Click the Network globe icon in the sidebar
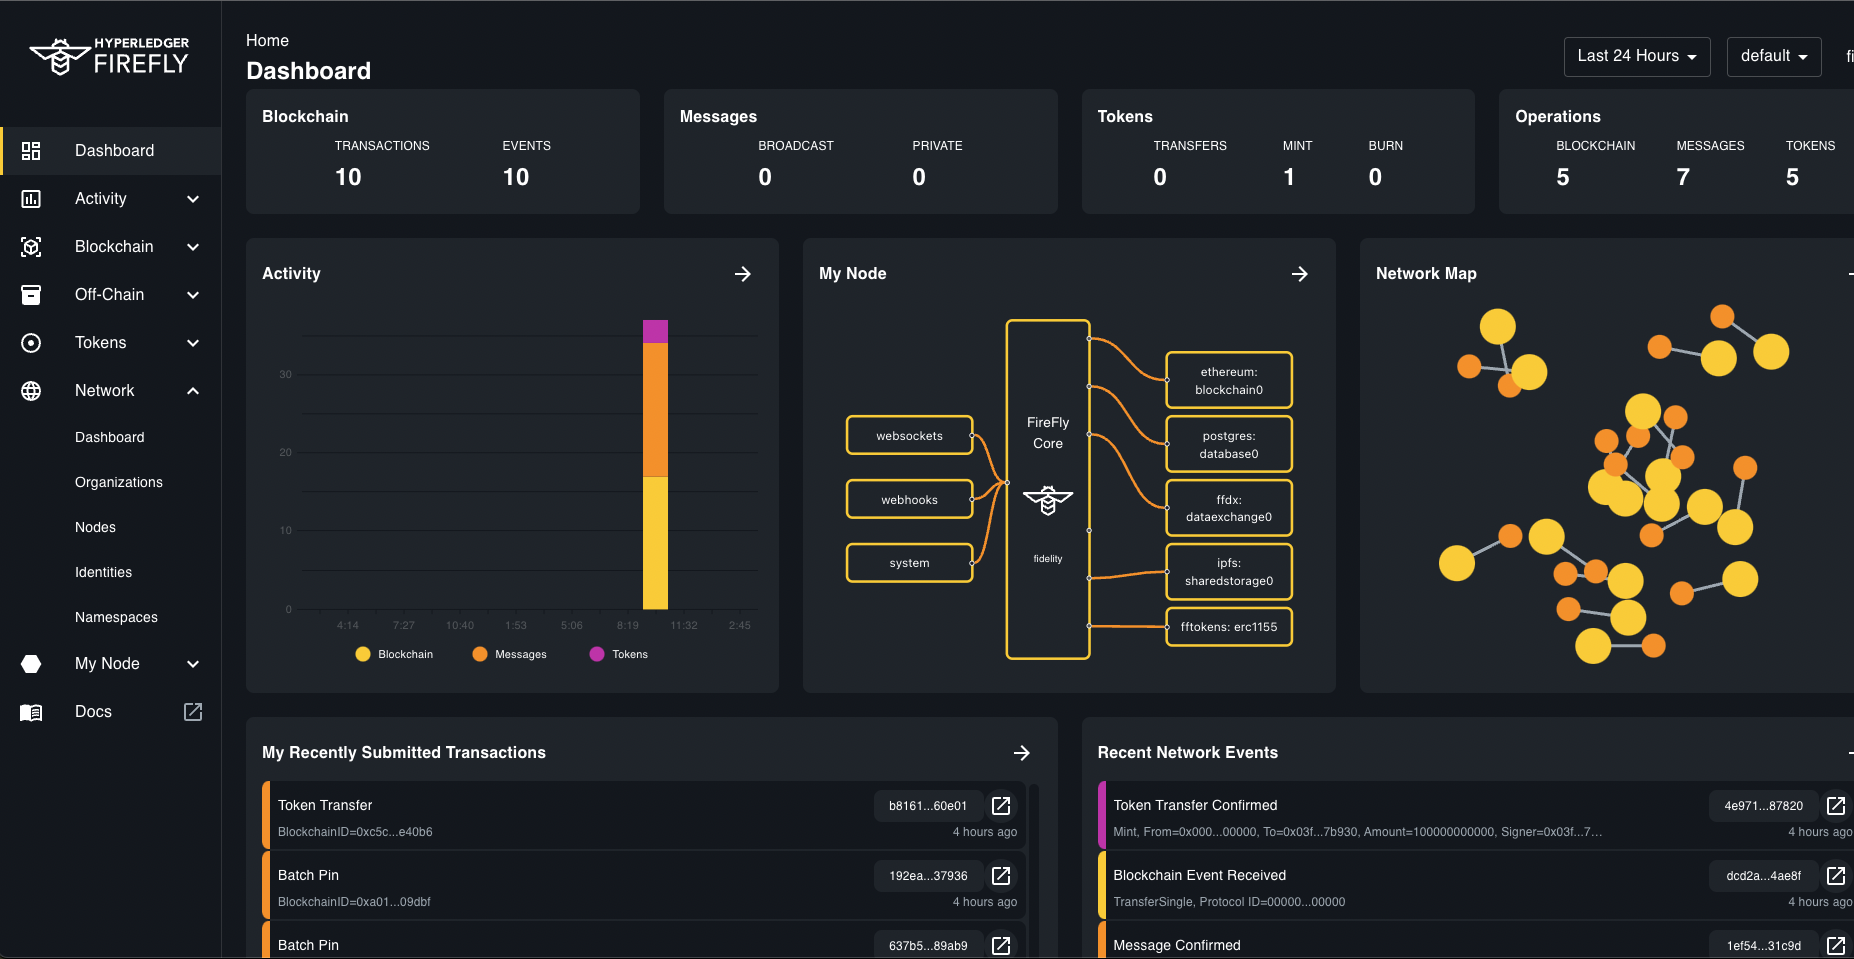 click(31, 391)
